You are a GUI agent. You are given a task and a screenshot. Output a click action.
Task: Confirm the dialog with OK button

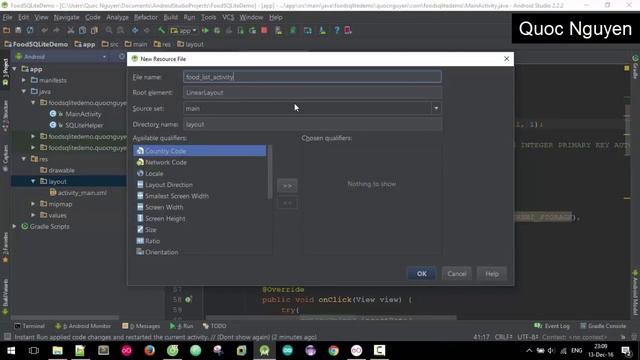(422, 274)
